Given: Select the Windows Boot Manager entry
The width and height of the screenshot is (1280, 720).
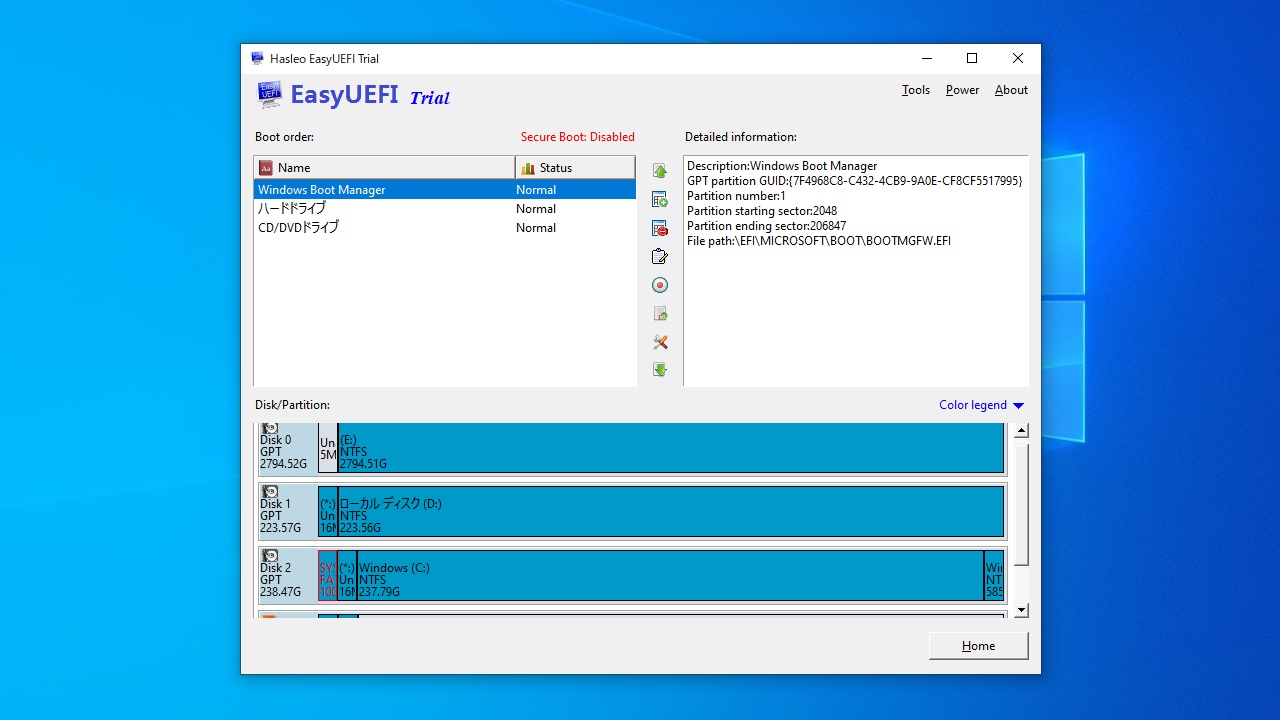Looking at the screenshot, I should [x=444, y=190].
